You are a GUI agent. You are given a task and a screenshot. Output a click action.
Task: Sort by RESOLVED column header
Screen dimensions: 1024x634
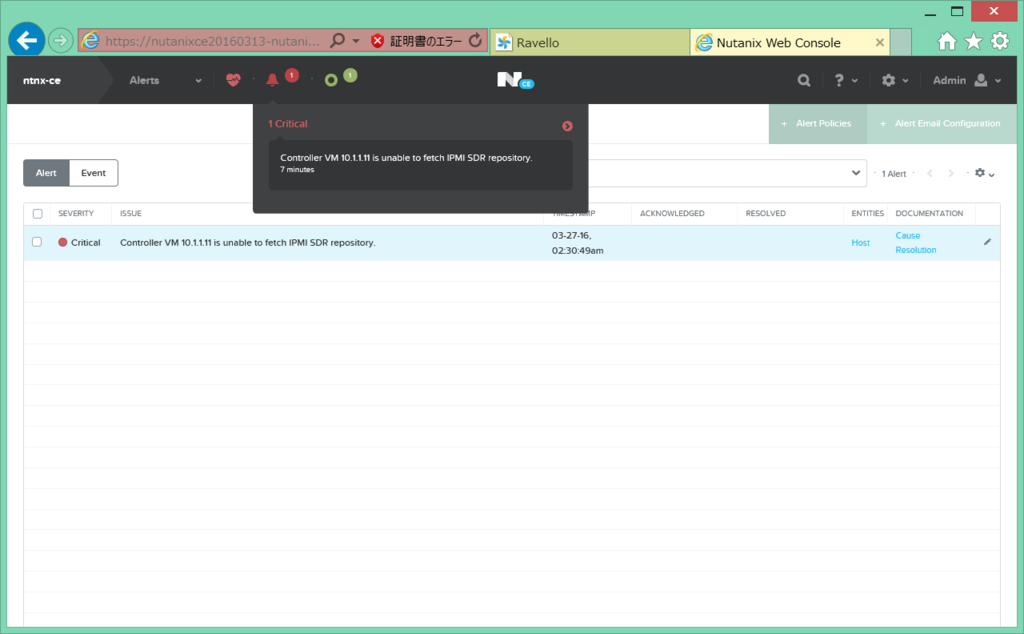[x=765, y=214]
